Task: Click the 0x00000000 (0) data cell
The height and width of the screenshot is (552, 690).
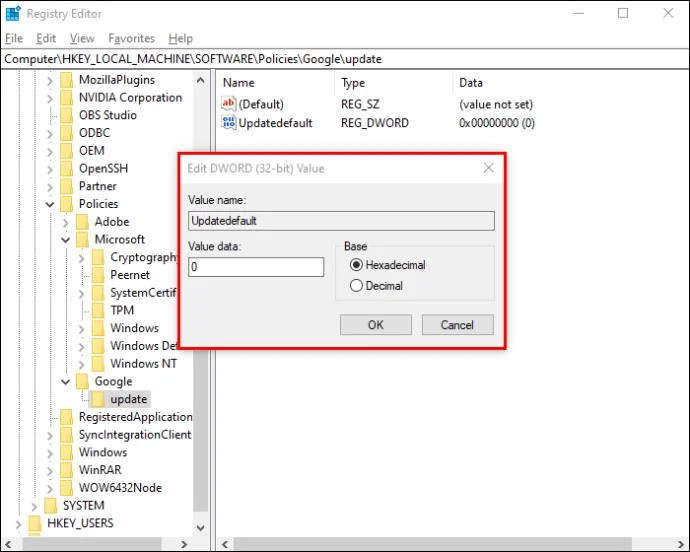Action: coord(497,123)
